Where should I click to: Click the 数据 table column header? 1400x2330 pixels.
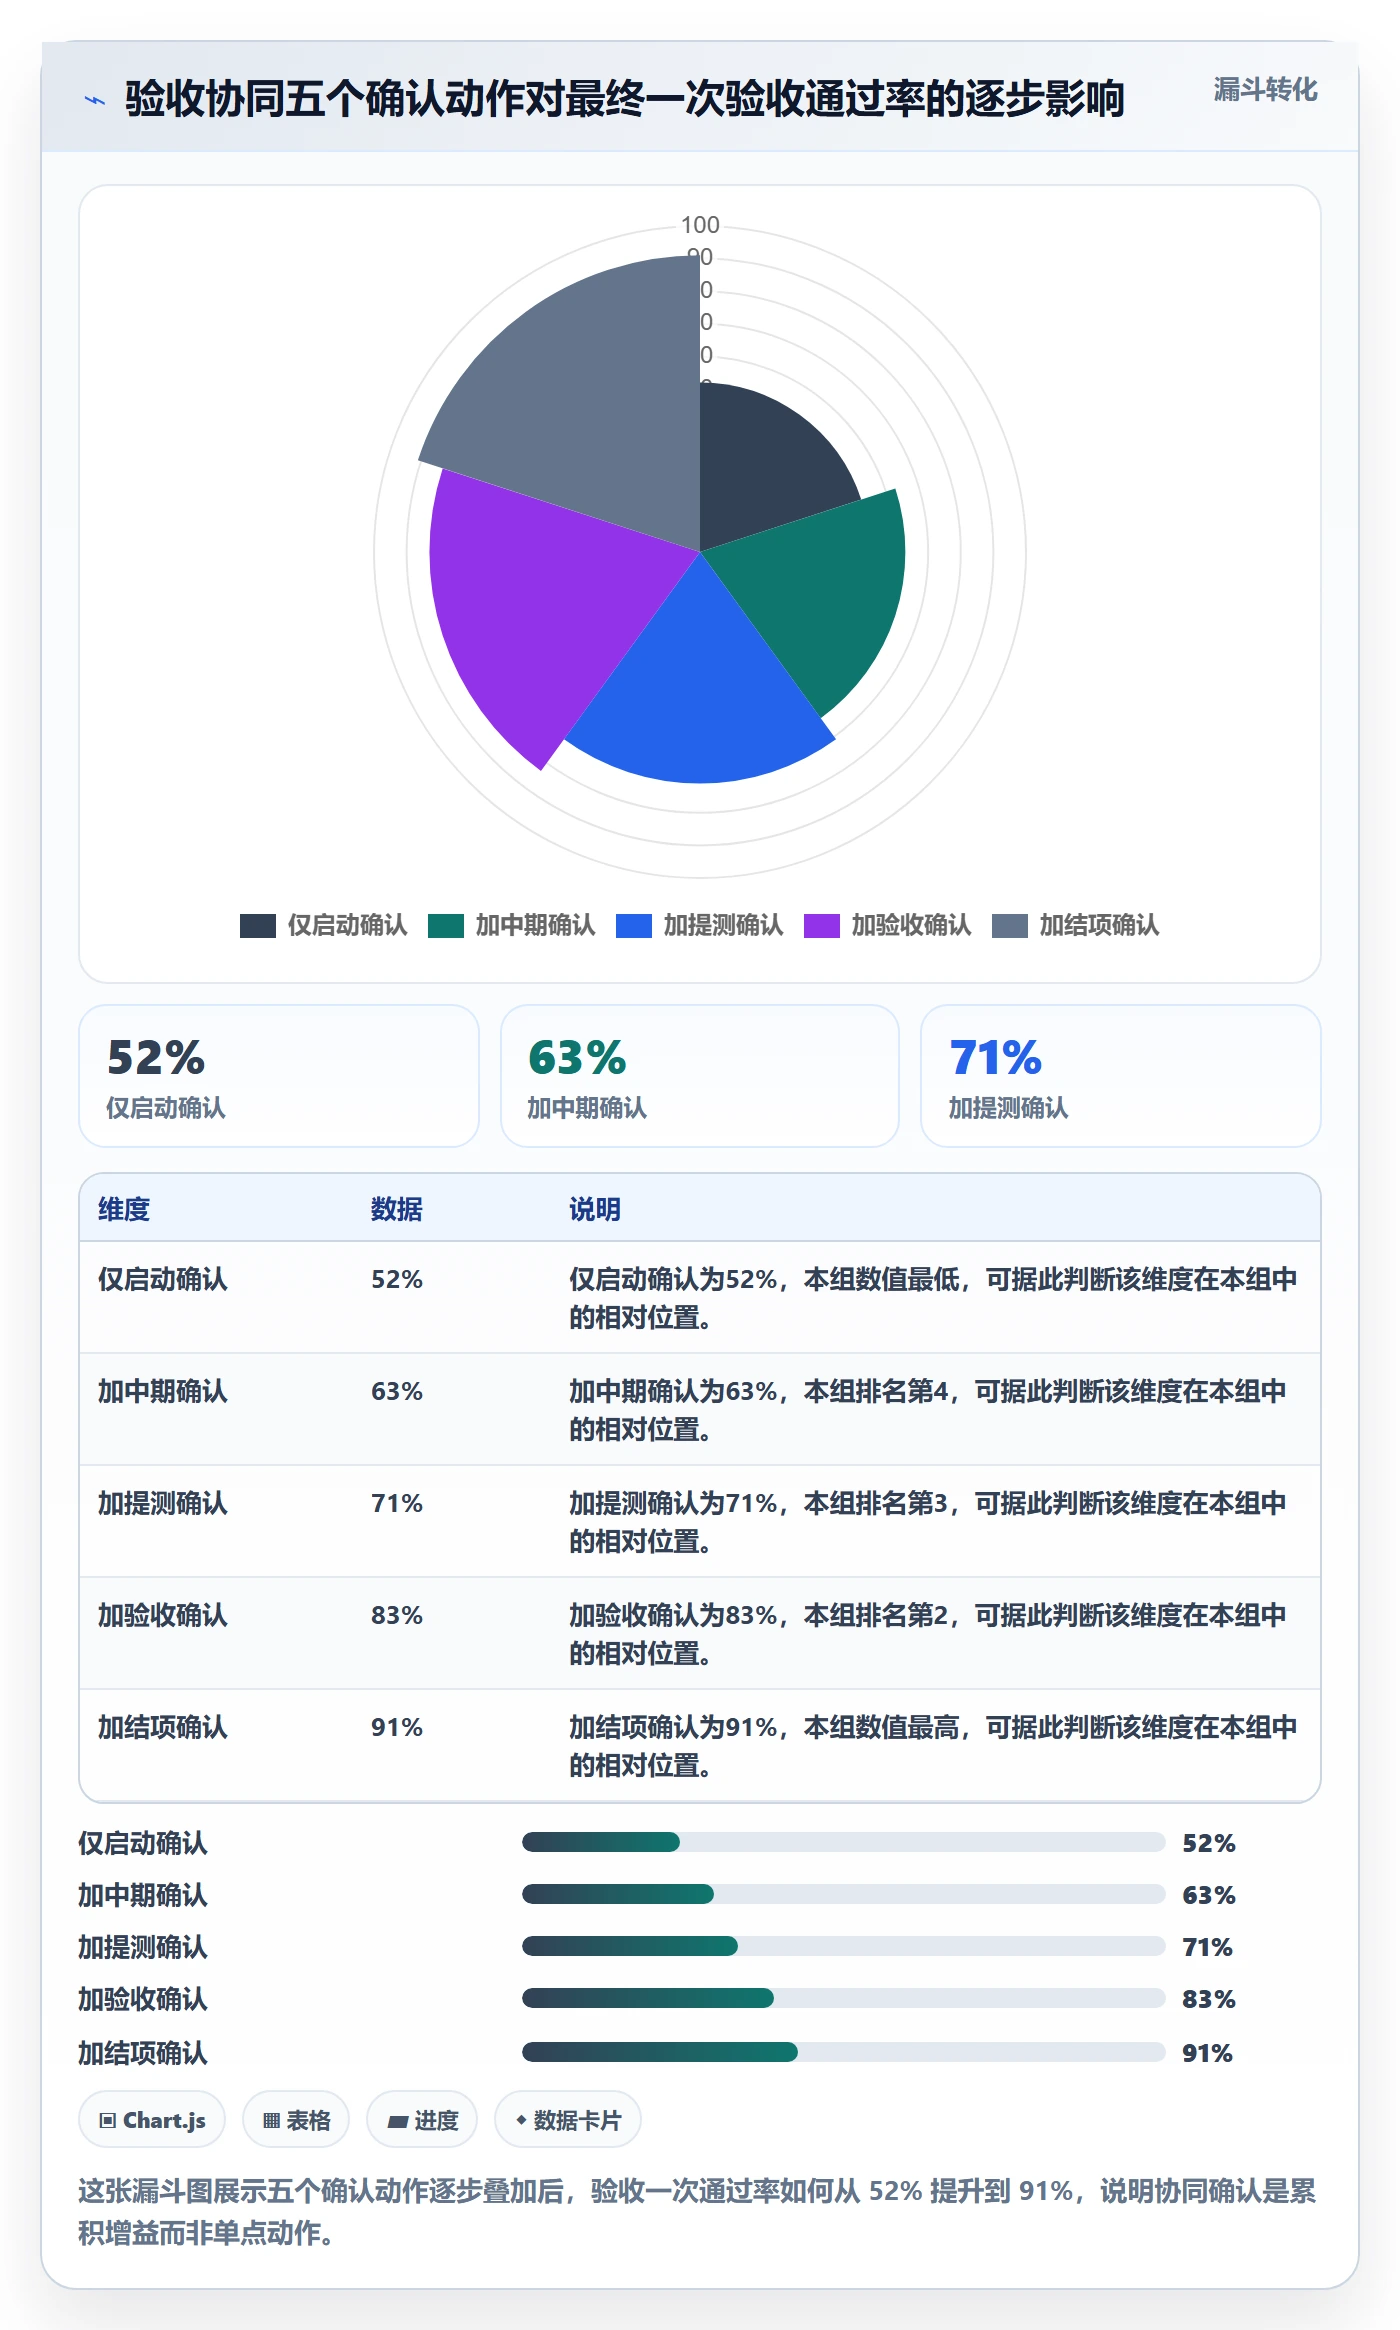point(397,1209)
